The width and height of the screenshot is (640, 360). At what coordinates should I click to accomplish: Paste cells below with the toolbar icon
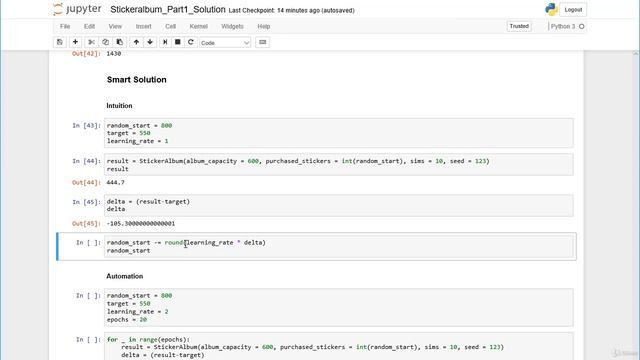pyautogui.click(x=120, y=42)
